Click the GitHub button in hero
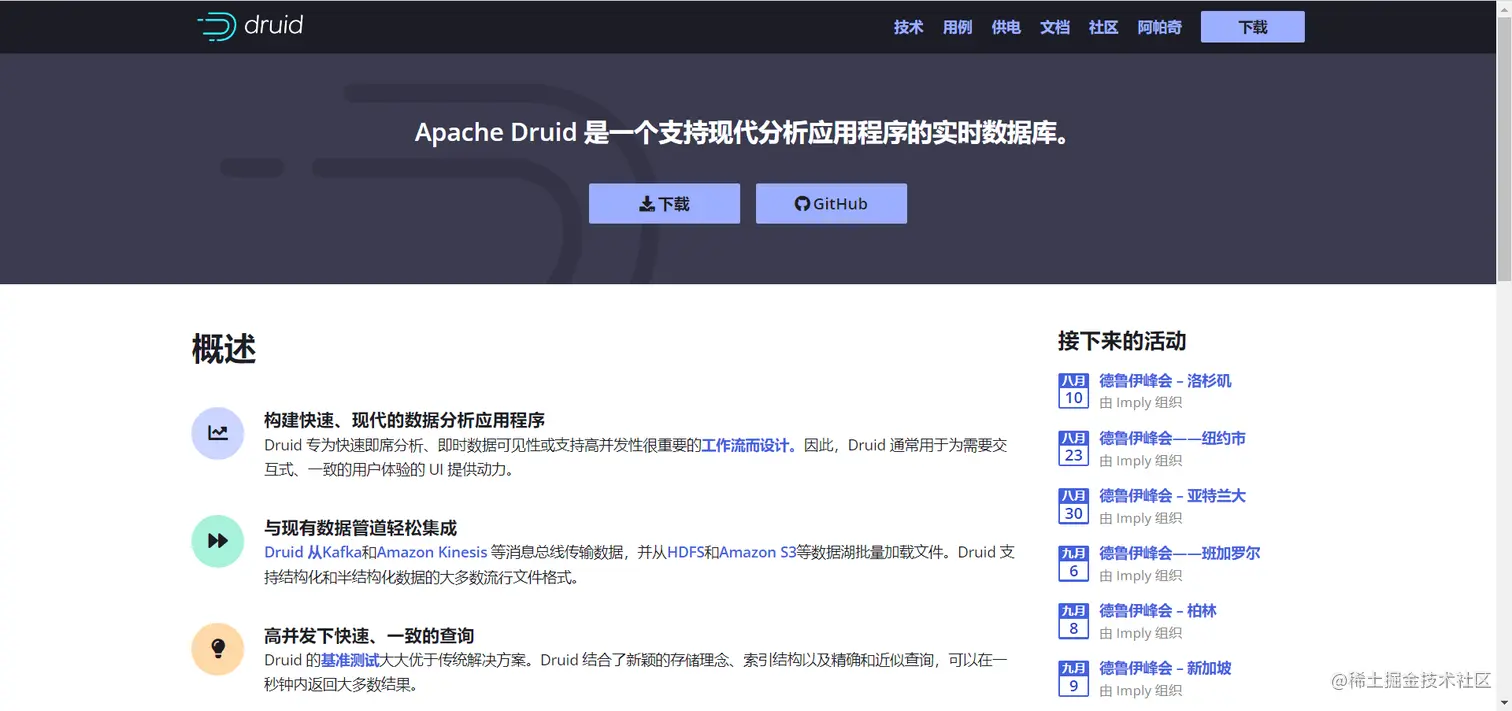 coord(831,203)
